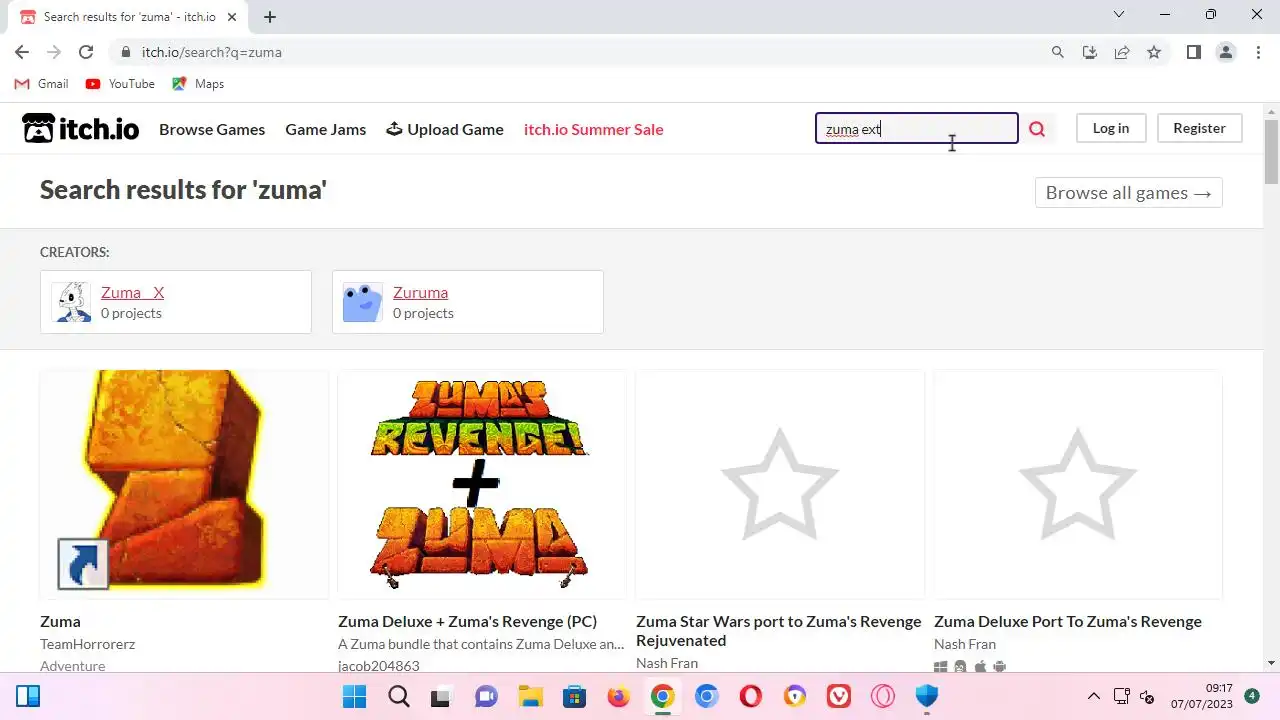Click Zuruma creator avatar
Image resolution: width=1280 pixels, height=720 pixels.
[363, 302]
